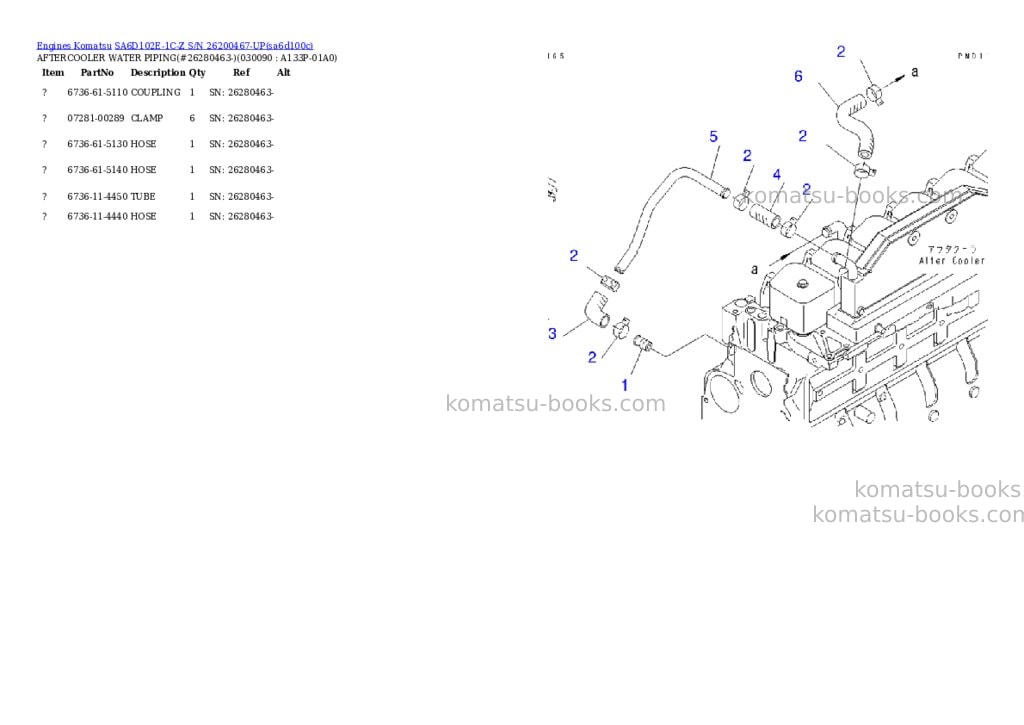Click the Alt column header

[283, 72]
